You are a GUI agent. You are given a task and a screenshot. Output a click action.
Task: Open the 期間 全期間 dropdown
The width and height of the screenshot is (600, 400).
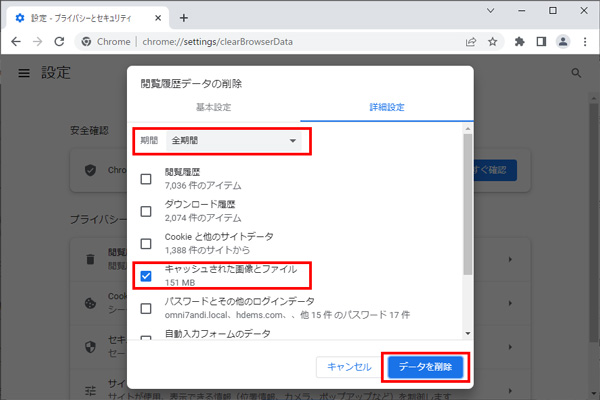pos(234,140)
